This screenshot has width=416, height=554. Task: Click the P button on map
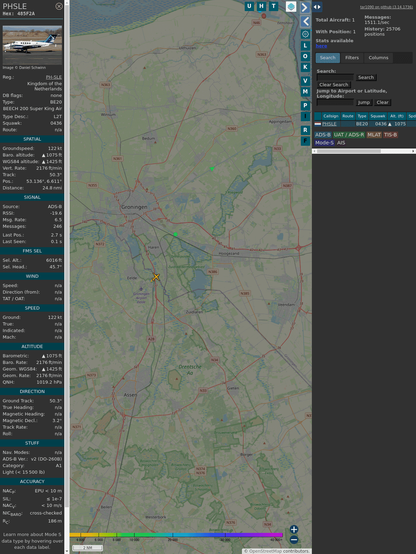[x=305, y=105]
